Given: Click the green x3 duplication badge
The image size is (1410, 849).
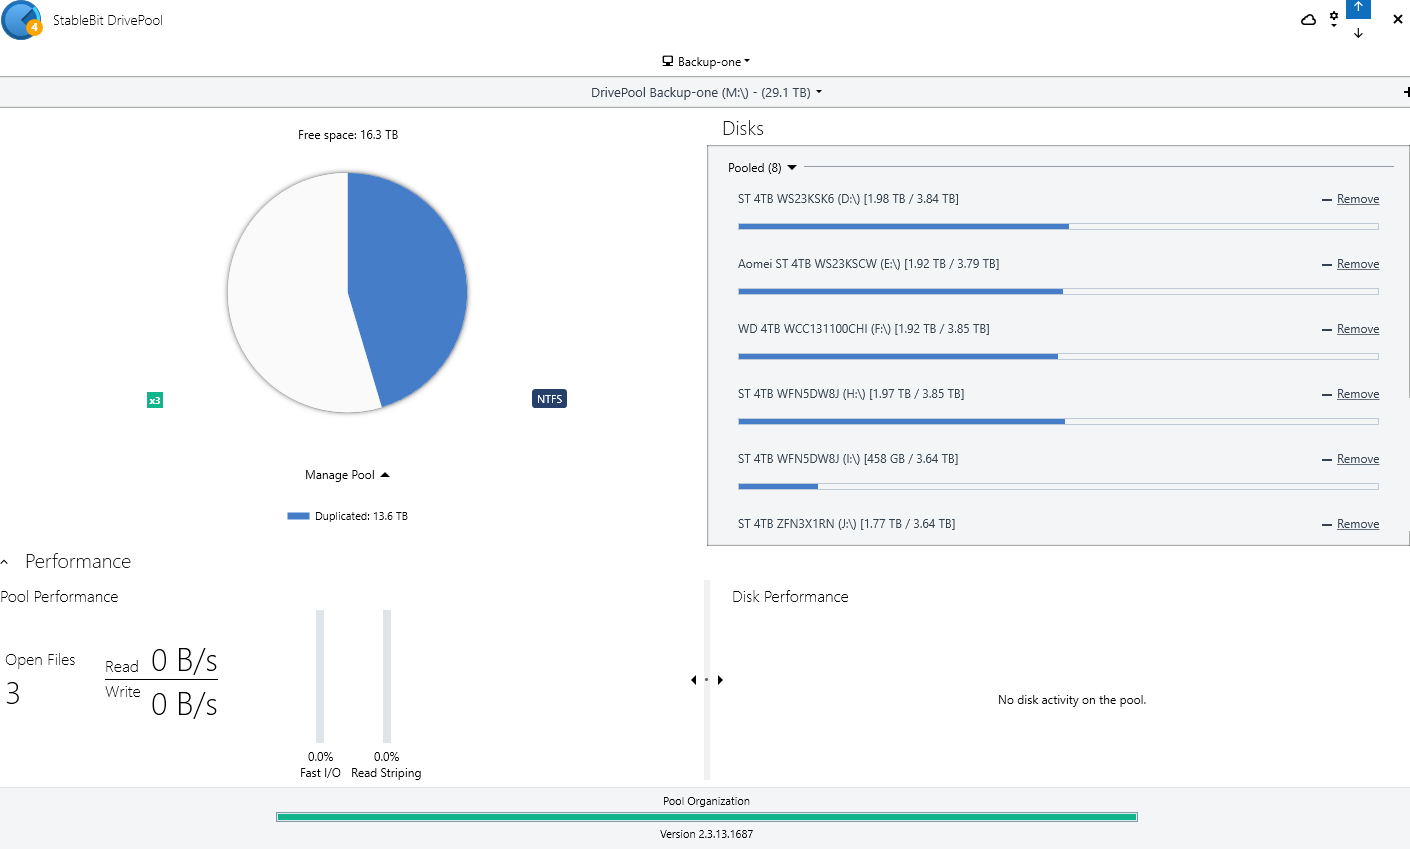Looking at the screenshot, I should coord(155,400).
